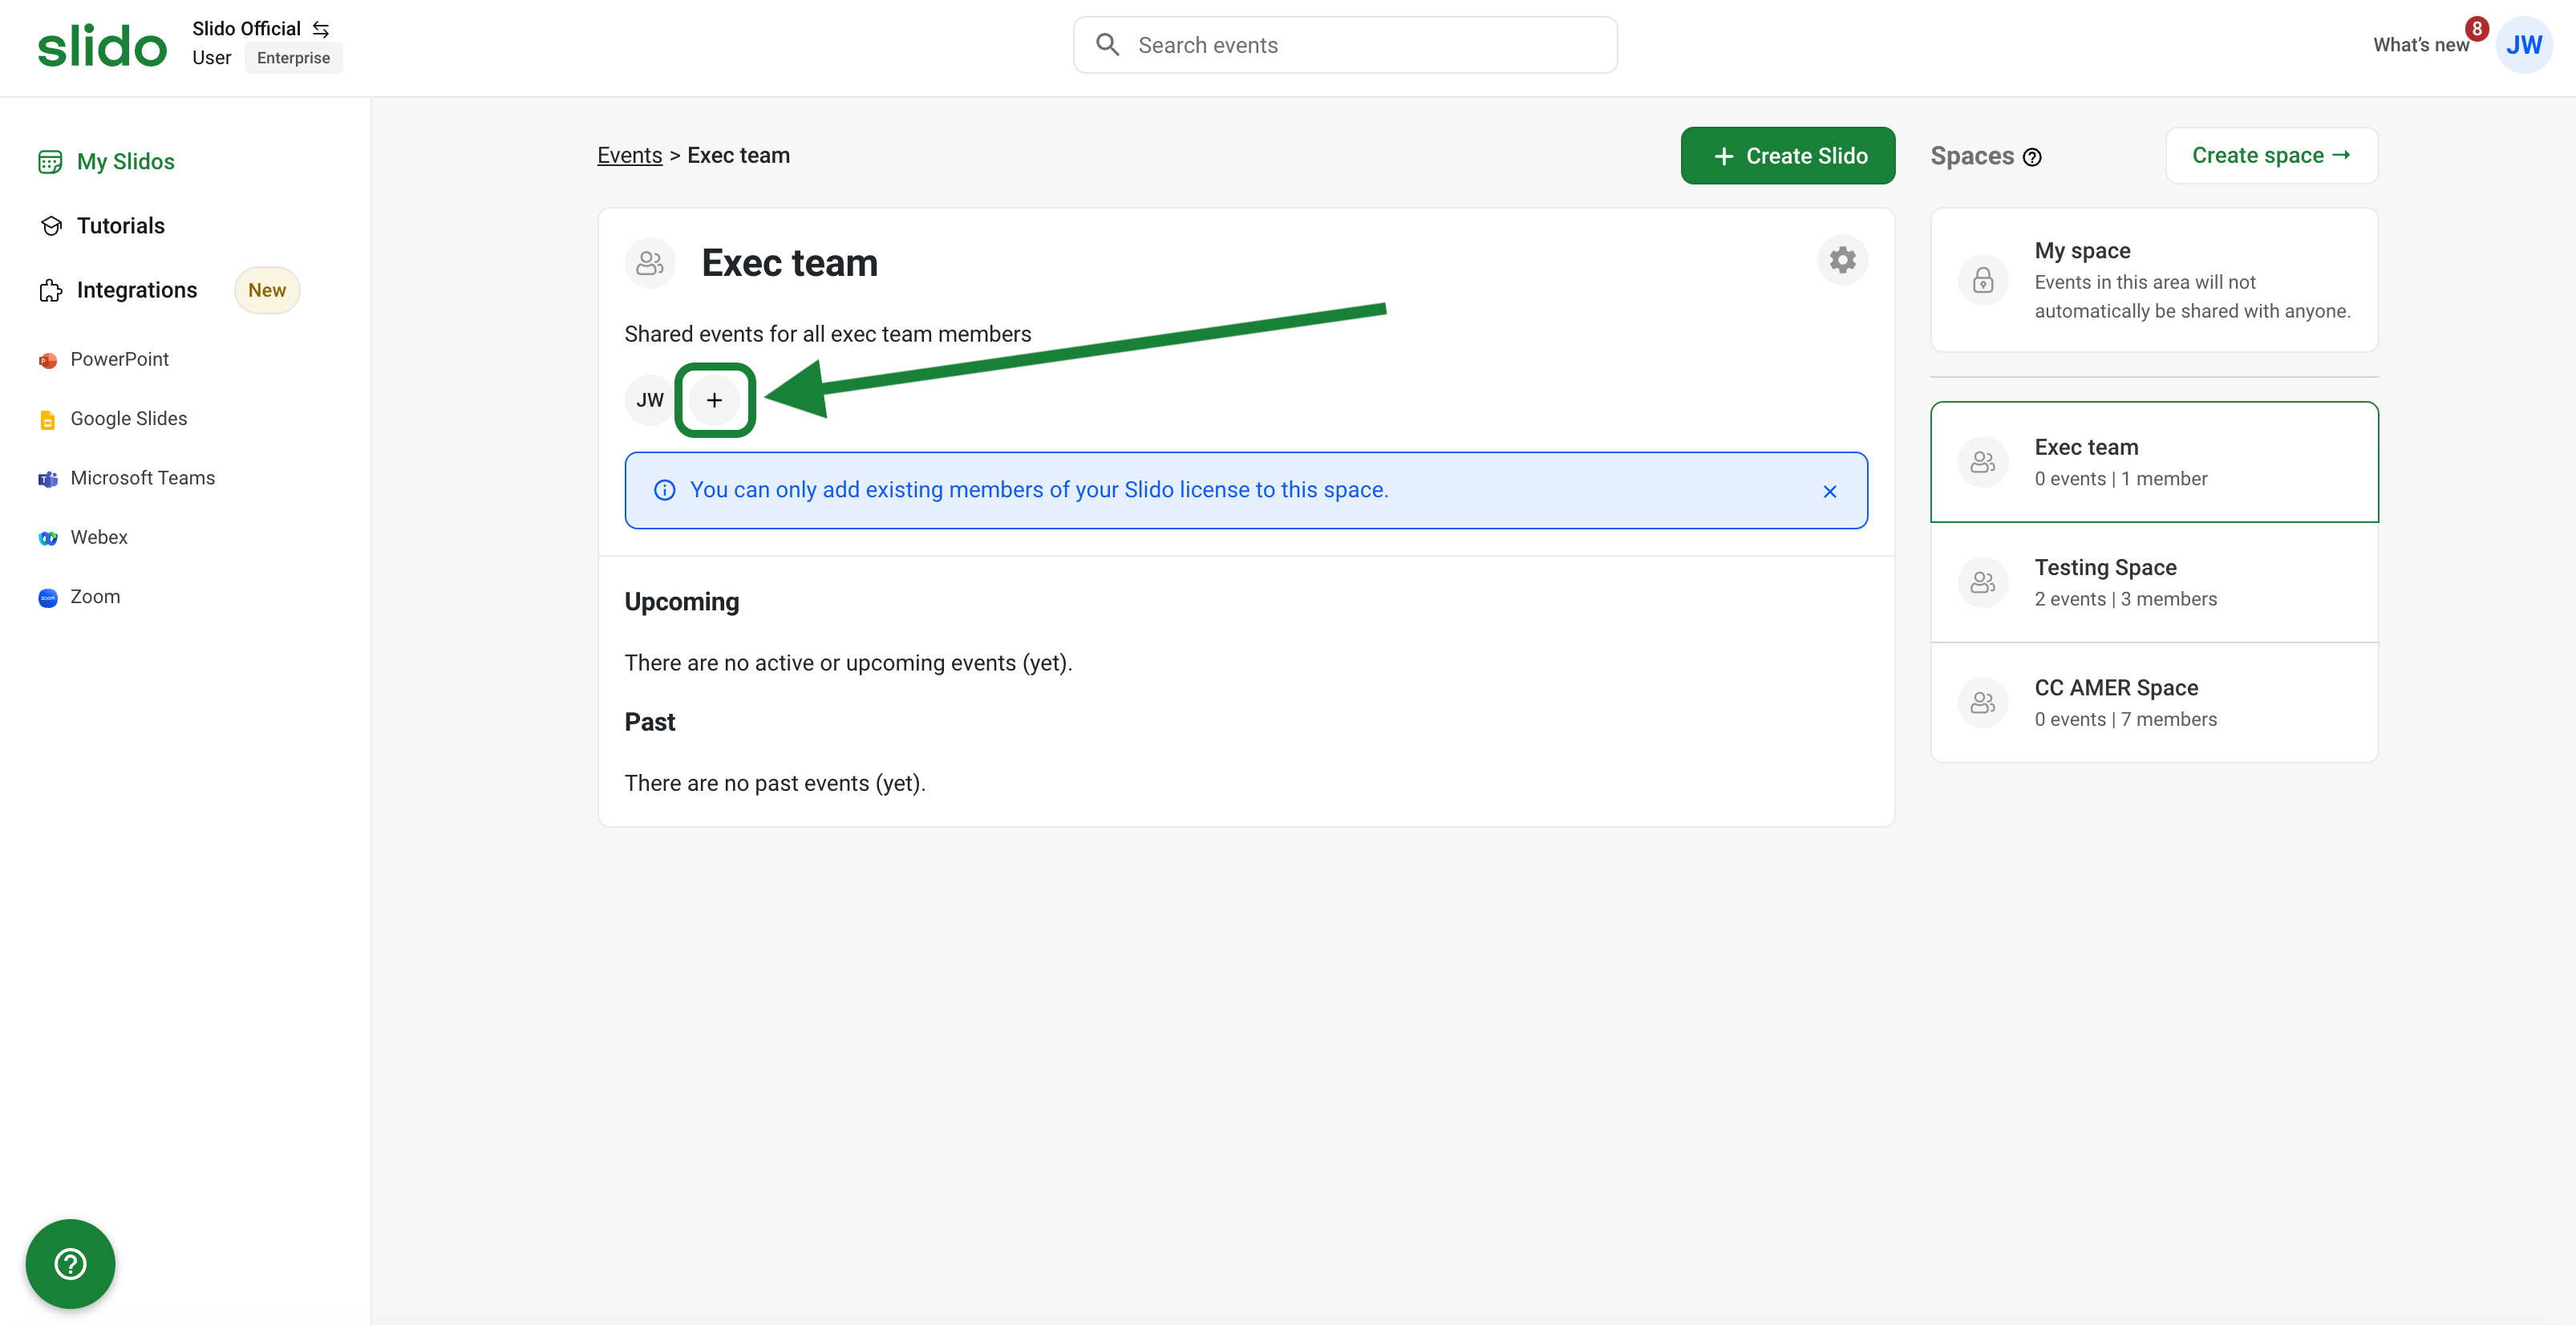Click the My space lock icon
The width and height of the screenshot is (2576, 1325).
click(x=1982, y=281)
